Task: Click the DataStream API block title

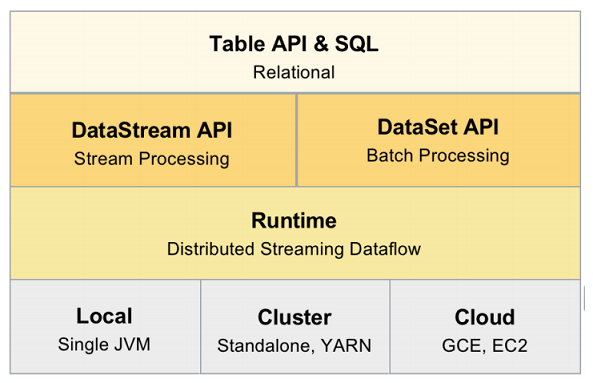Action: 152,130
